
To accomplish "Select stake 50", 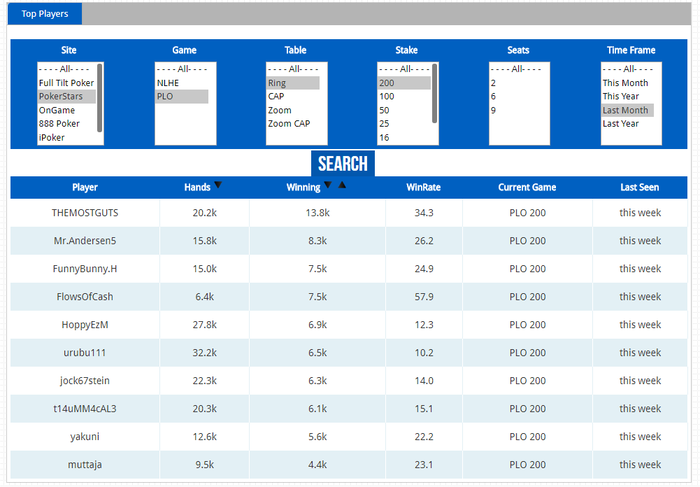I will coord(404,110).
